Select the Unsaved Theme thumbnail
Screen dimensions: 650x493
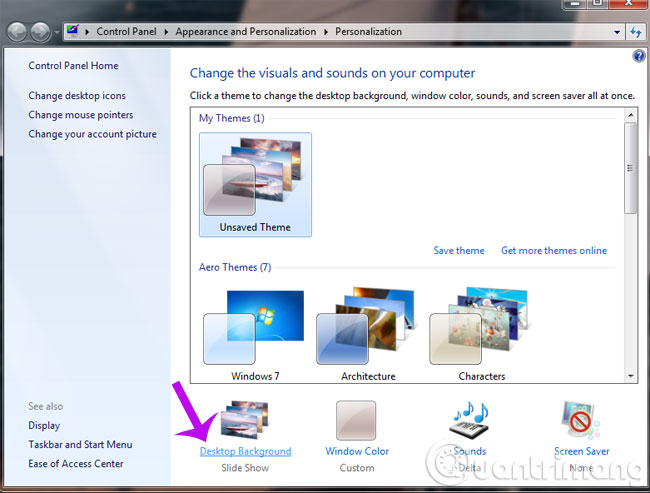255,185
